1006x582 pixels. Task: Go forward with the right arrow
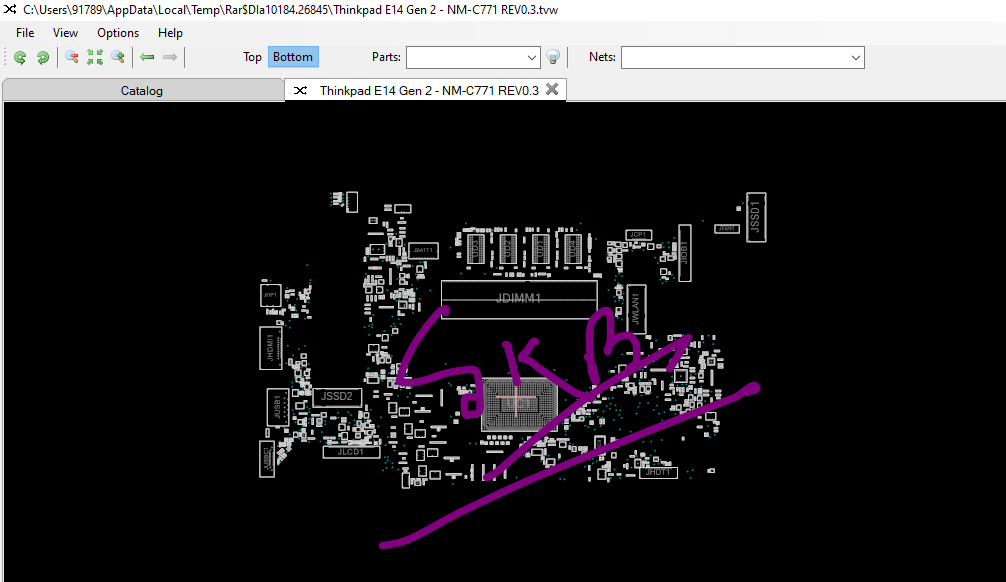tap(169, 58)
